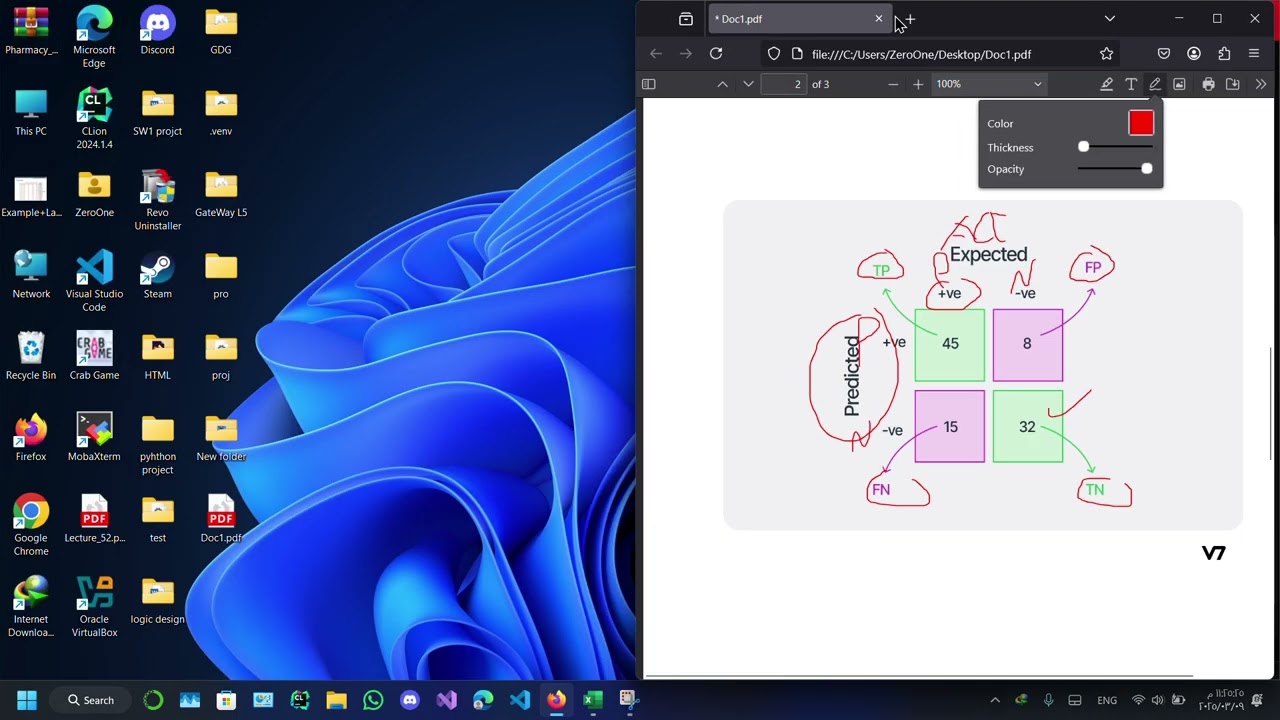The width and height of the screenshot is (1280, 720).
Task: Select the Microsoft Edge desktop shortcut
Action: pos(94,37)
